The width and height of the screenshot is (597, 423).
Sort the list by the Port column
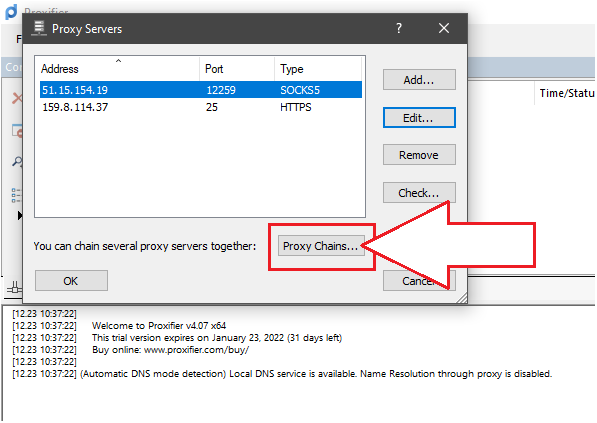[237, 69]
